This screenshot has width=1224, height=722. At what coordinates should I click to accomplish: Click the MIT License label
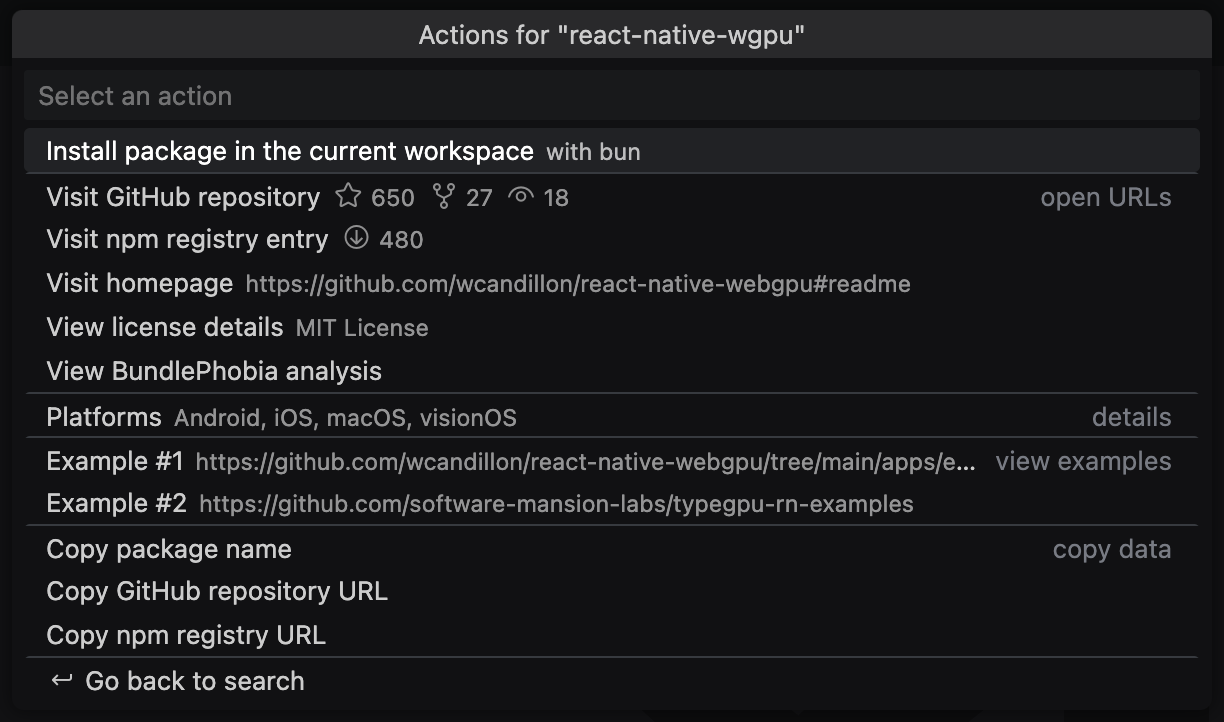[362, 328]
